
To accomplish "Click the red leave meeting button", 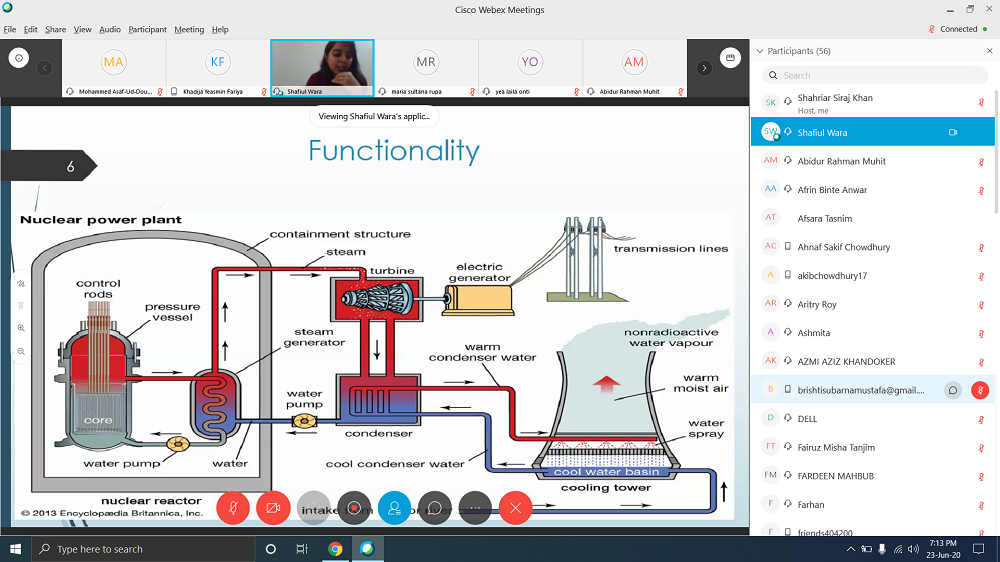I will (x=516, y=508).
